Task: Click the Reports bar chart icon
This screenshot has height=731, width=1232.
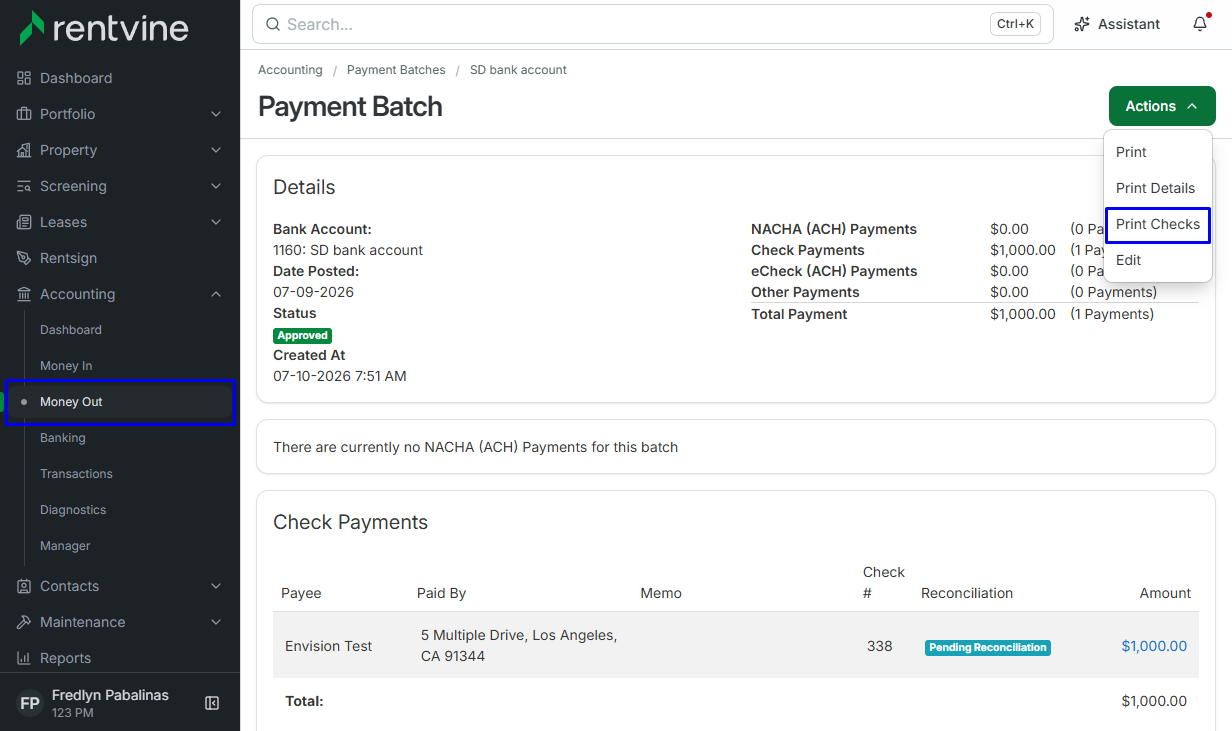Action: (25, 658)
